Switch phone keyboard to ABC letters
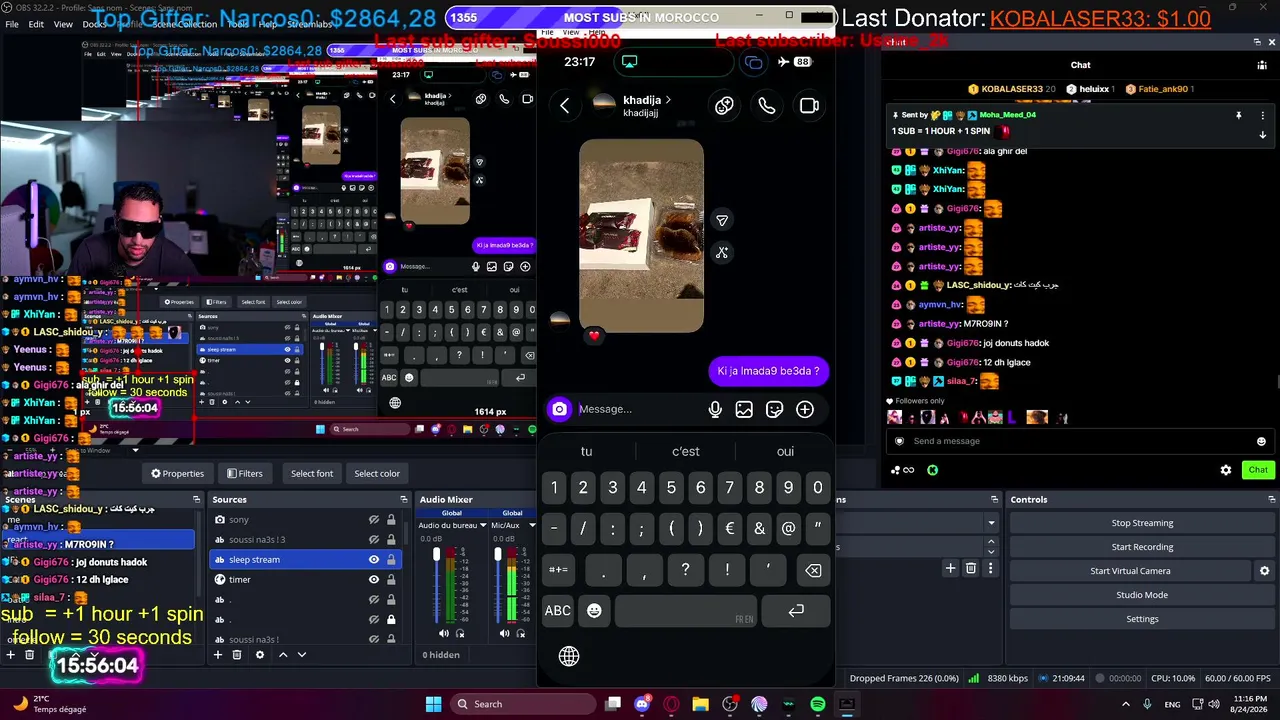Viewport: 1280px width, 720px height. pos(558,610)
